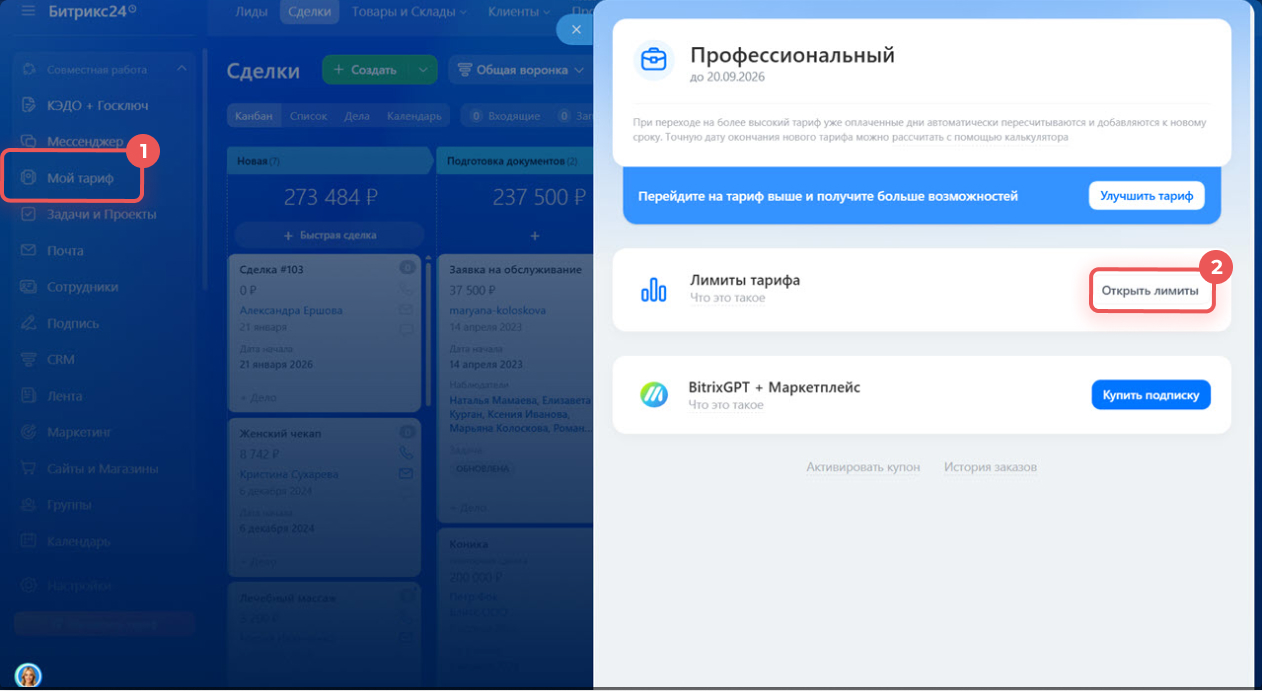Click the user avatar at the sidebar bottom
Screen dimensions: 1262x691
(28, 676)
